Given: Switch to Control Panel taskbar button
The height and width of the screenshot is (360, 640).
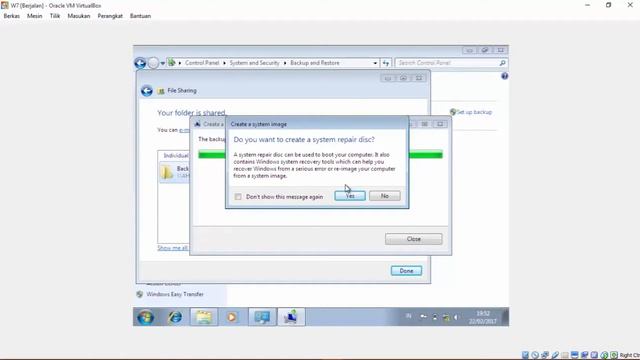Looking at the screenshot, I should [x=262, y=317].
